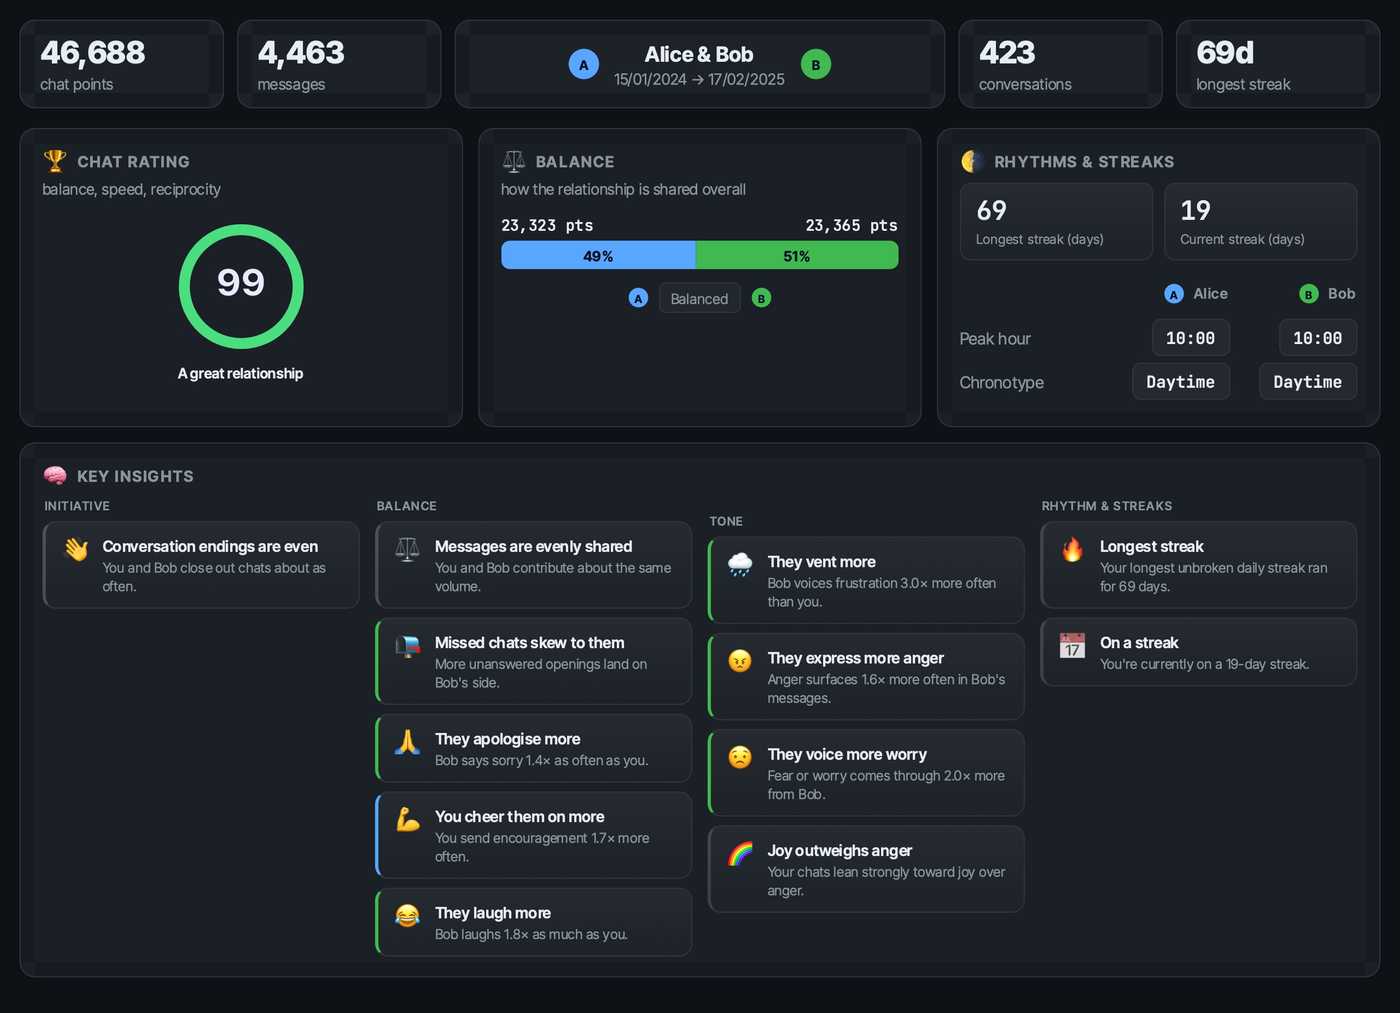Click the calendar icon on On a streak

1072,646
